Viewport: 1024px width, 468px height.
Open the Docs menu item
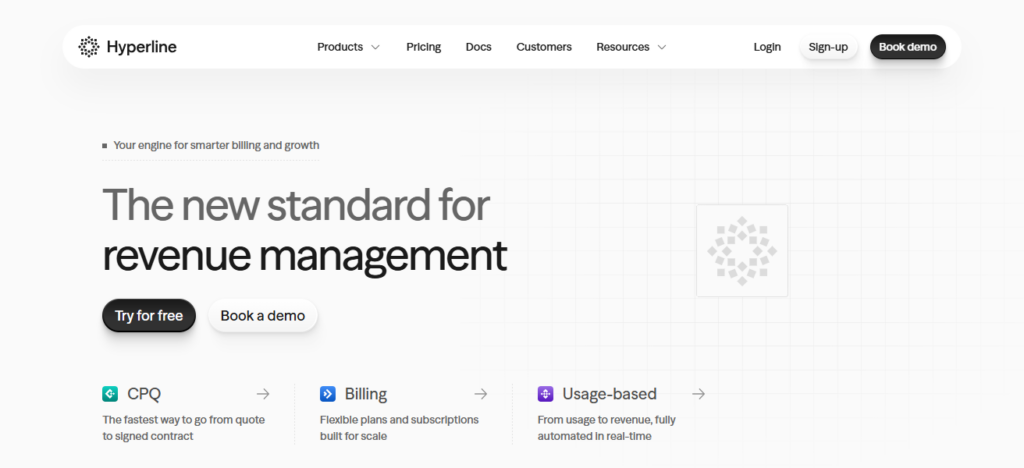tap(478, 47)
